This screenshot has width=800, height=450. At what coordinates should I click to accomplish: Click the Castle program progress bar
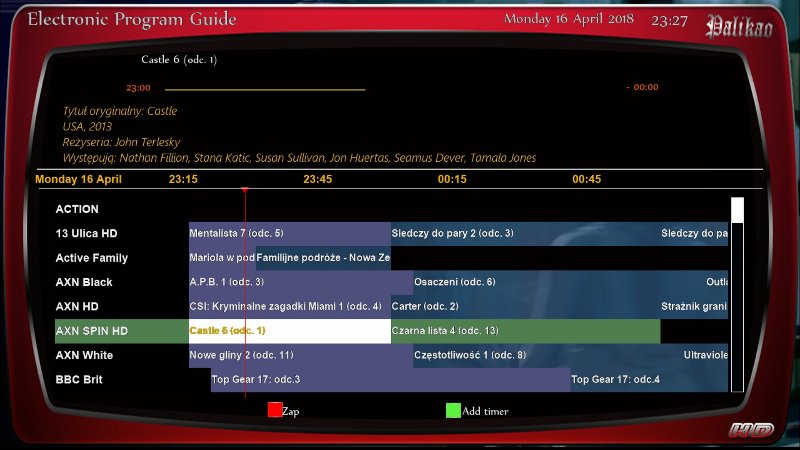tap(265, 89)
